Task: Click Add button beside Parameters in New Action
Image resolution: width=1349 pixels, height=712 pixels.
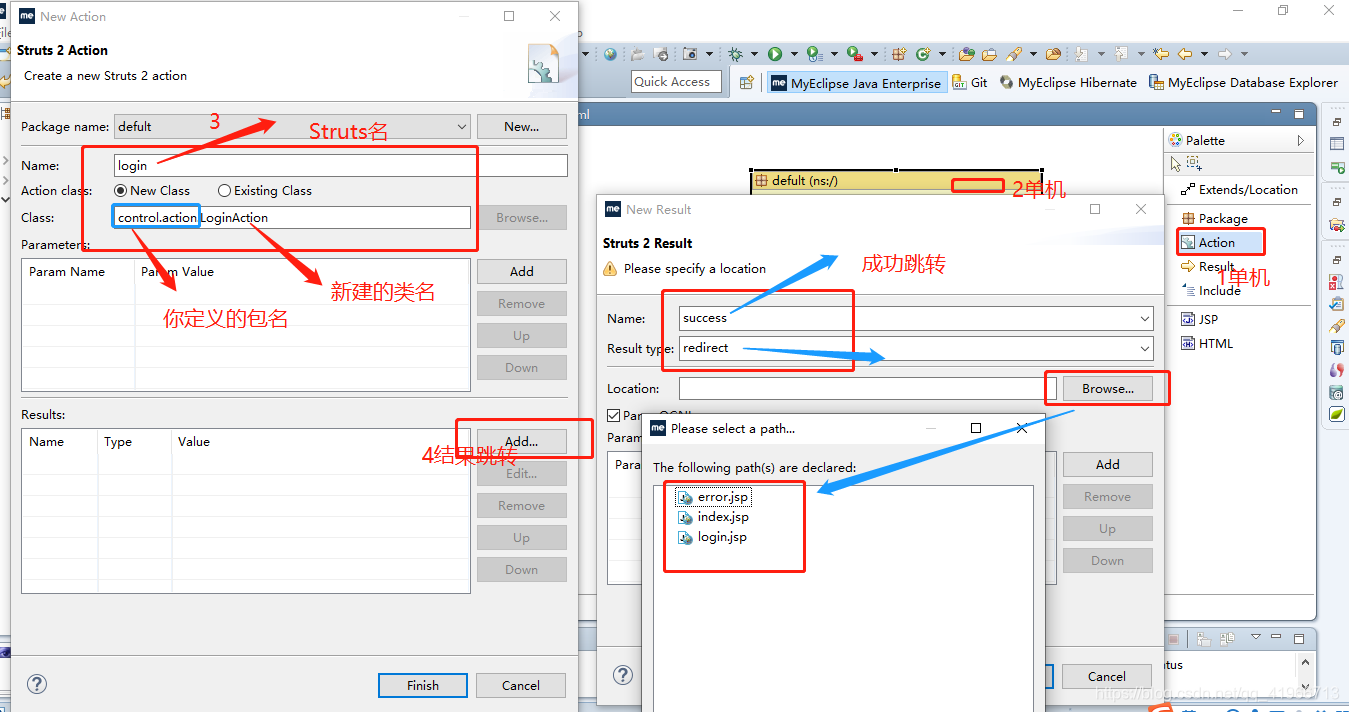Action: 521,271
